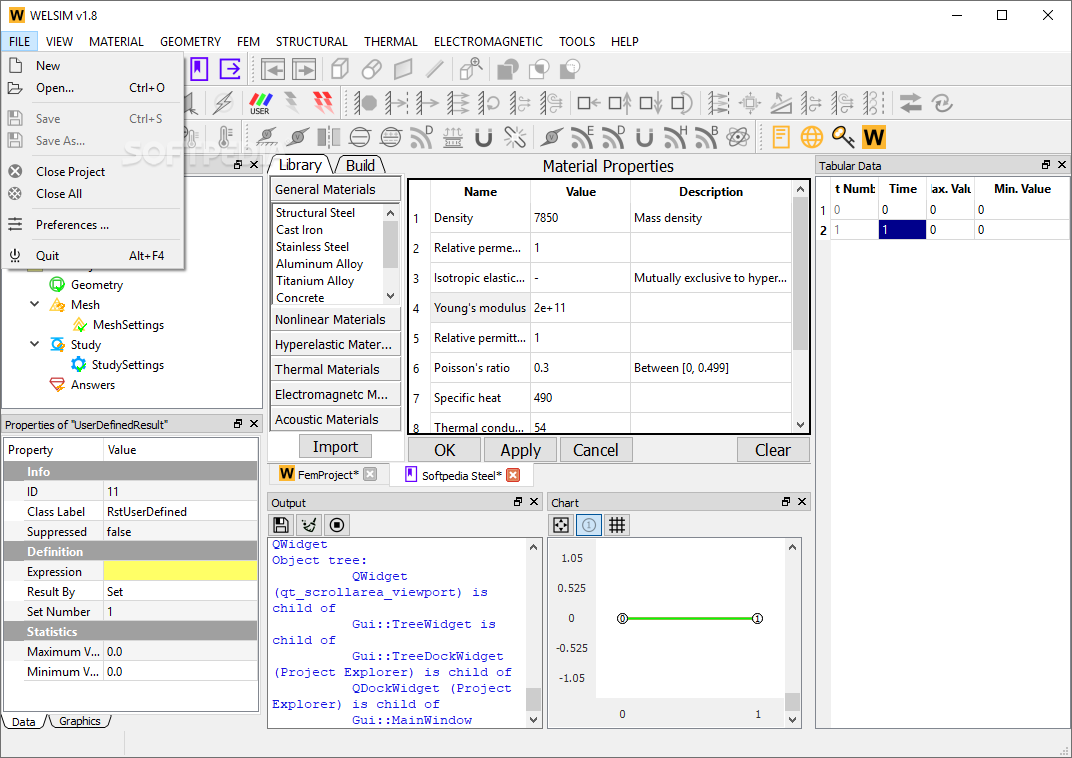
Task: Click the orange globe website icon
Action: click(812, 137)
